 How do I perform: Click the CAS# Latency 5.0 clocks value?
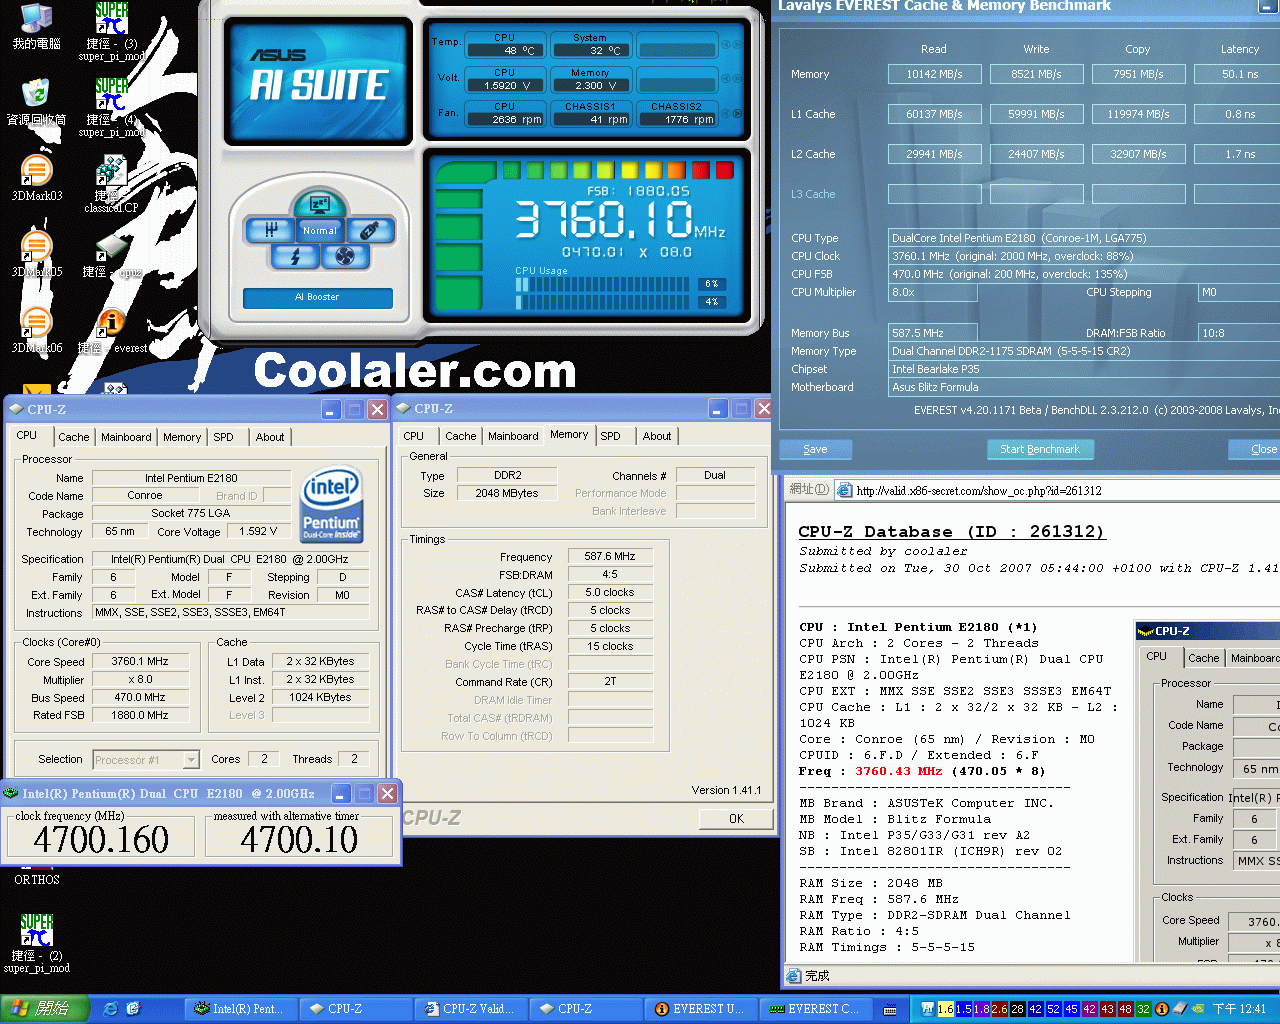tap(610, 593)
